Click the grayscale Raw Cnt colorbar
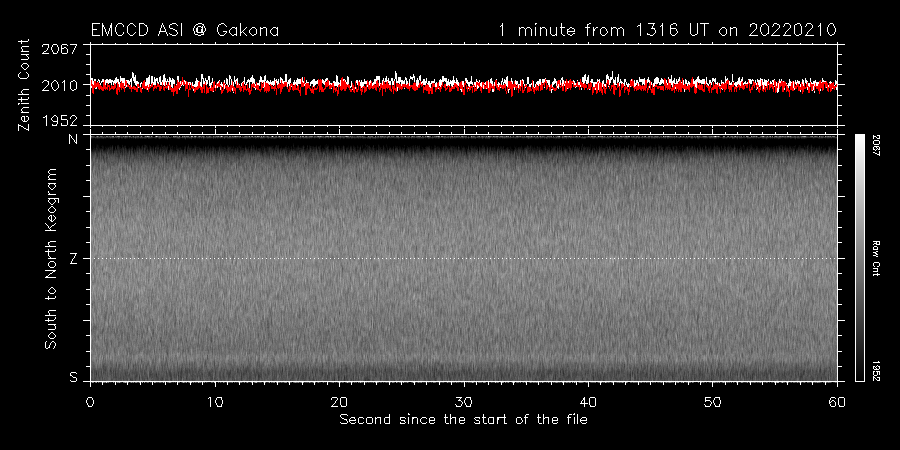Screen dimensions: 900x450 click(859, 258)
